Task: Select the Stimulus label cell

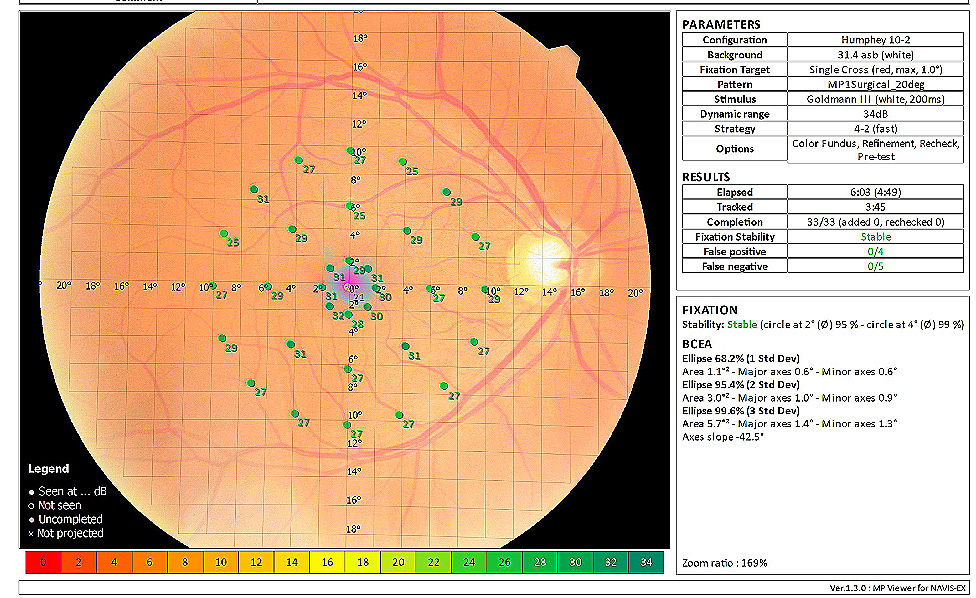Action: click(734, 99)
